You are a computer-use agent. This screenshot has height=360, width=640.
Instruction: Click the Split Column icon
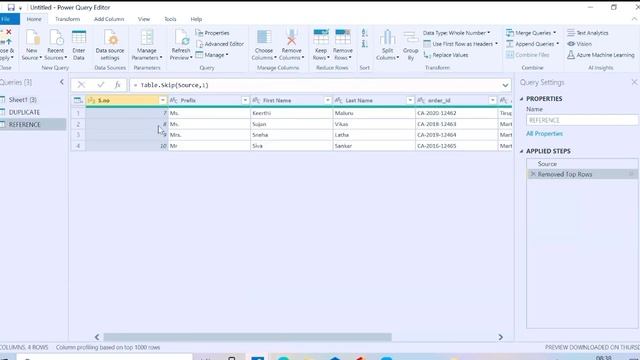pos(387,37)
